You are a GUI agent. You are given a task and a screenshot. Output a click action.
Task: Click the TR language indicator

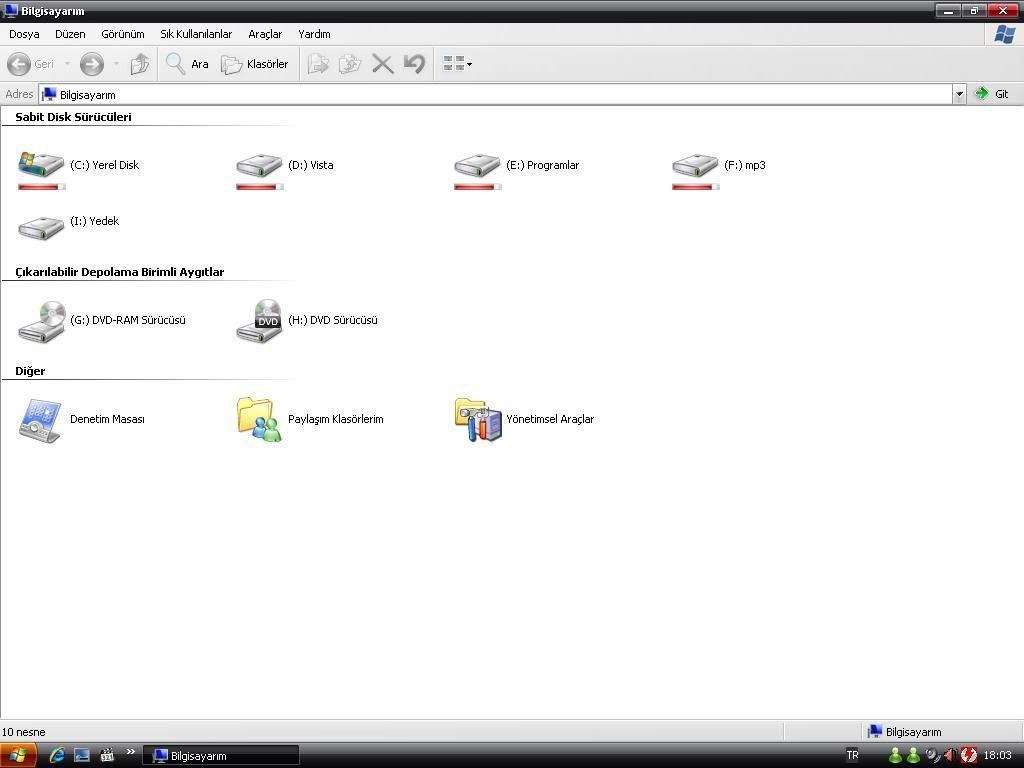coord(852,755)
